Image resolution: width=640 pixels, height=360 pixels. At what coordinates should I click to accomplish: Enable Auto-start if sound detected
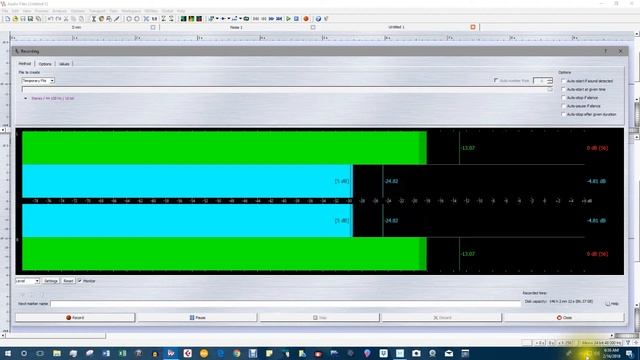pos(564,81)
